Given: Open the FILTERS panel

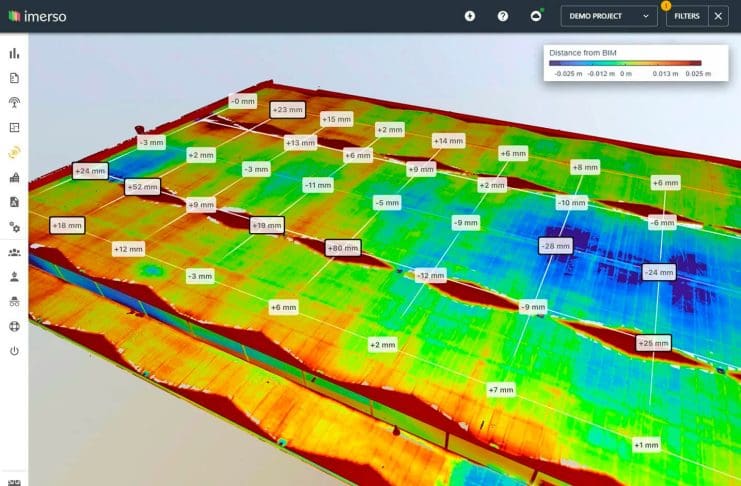Looking at the screenshot, I should [x=687, y=16].
